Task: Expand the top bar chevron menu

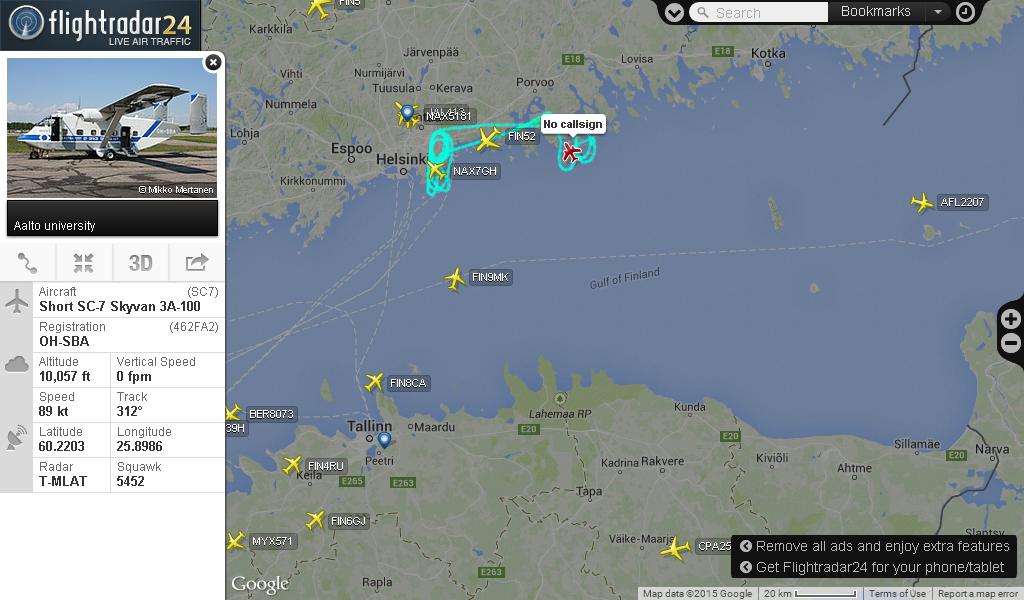Action: click(x=674, y=12)
